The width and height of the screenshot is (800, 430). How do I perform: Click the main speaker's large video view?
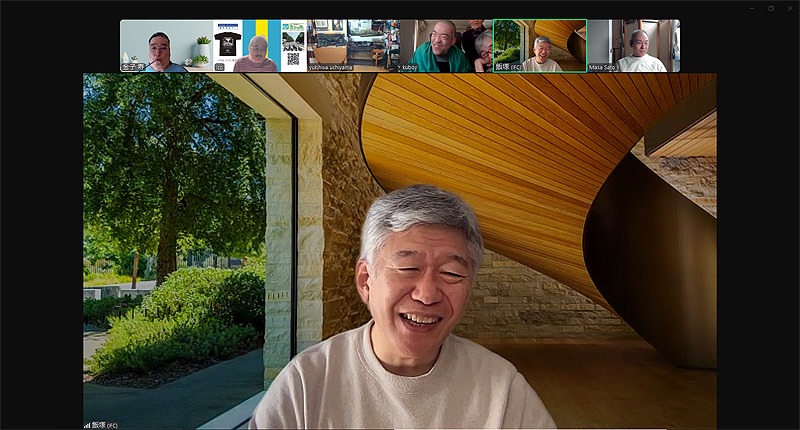(400, 250)
